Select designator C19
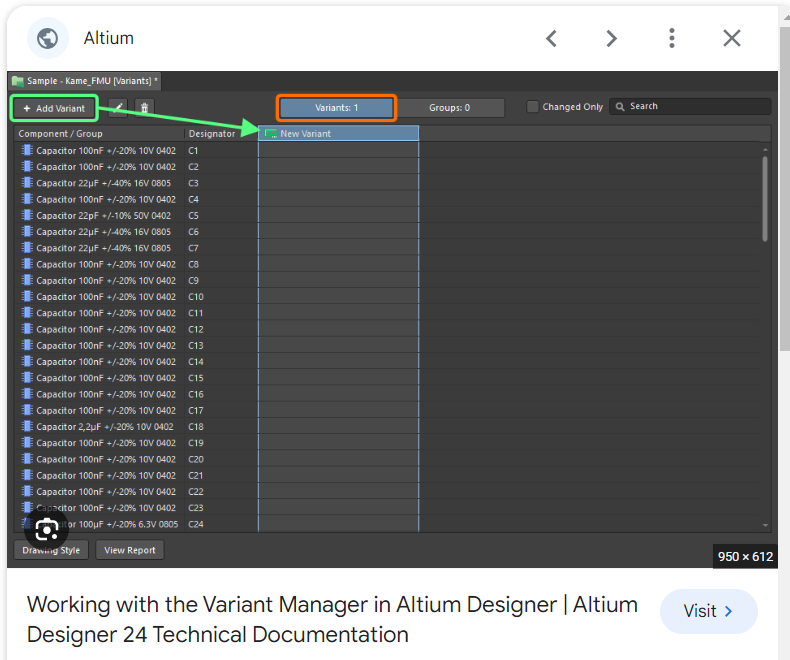790x660 pixels. pos(195,443)
